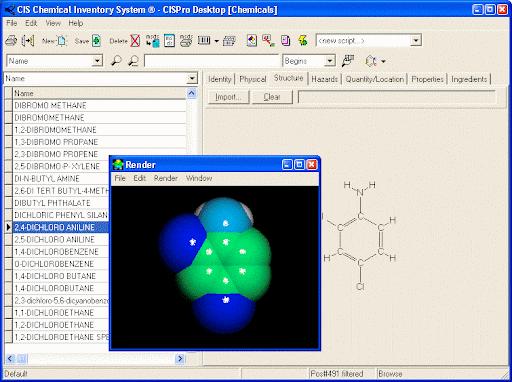Click the New record icon

(x=62, y=41)
